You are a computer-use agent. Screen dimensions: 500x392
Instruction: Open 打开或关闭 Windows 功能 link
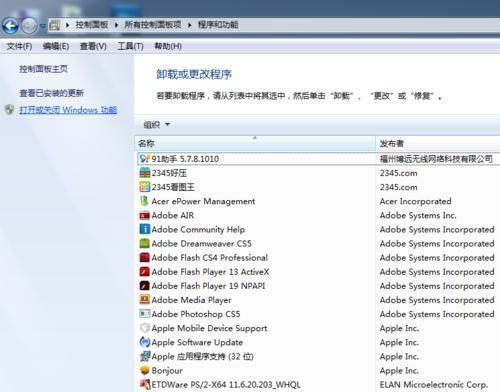tap(68, 110)
